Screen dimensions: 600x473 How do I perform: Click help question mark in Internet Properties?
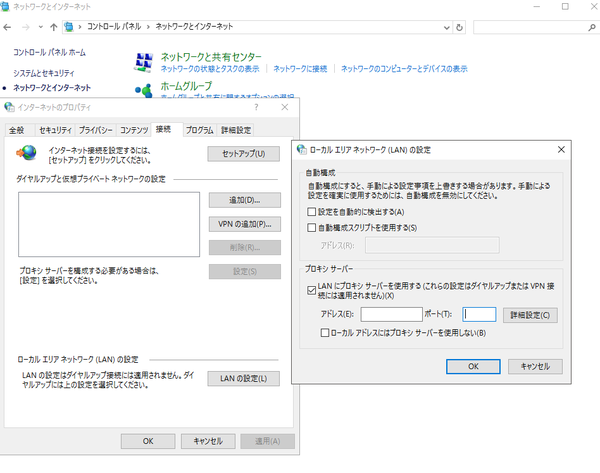[x=256, y=107]
